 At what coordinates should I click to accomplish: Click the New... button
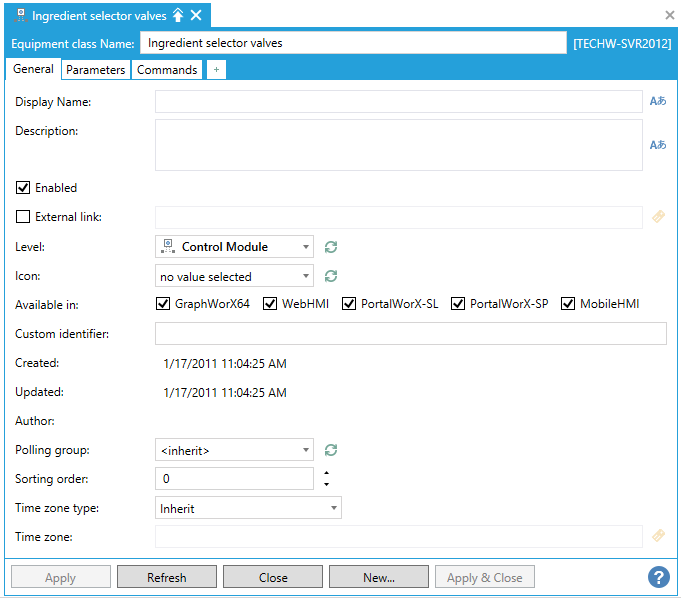(x=379, y=577)
